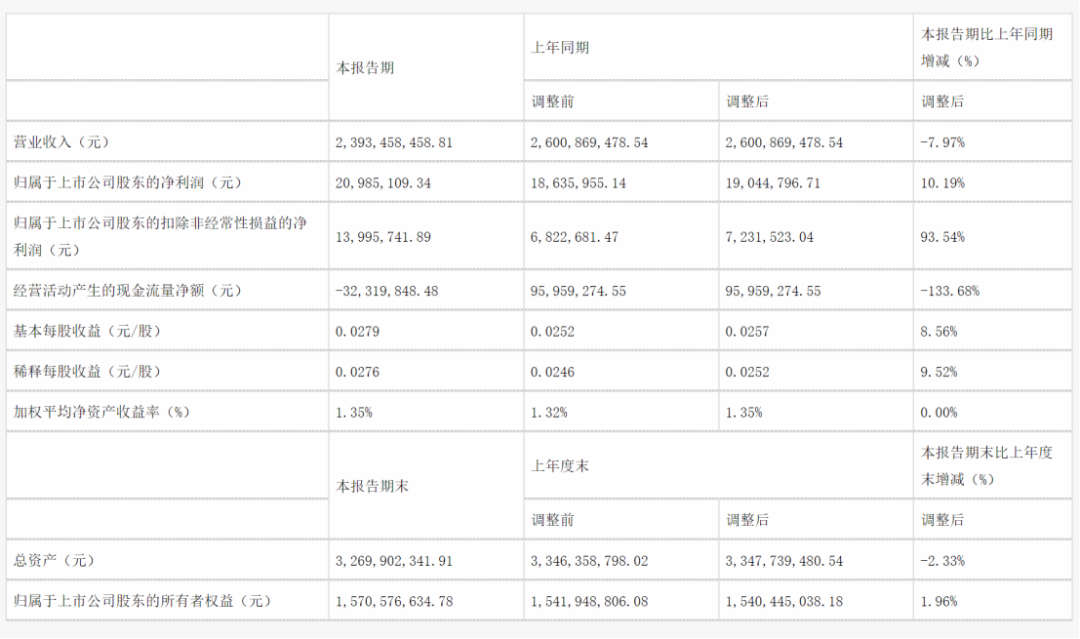Select diluted EPS value 0.0276
The width and height of the screenshot is (1080, 639).
[357, 372]
